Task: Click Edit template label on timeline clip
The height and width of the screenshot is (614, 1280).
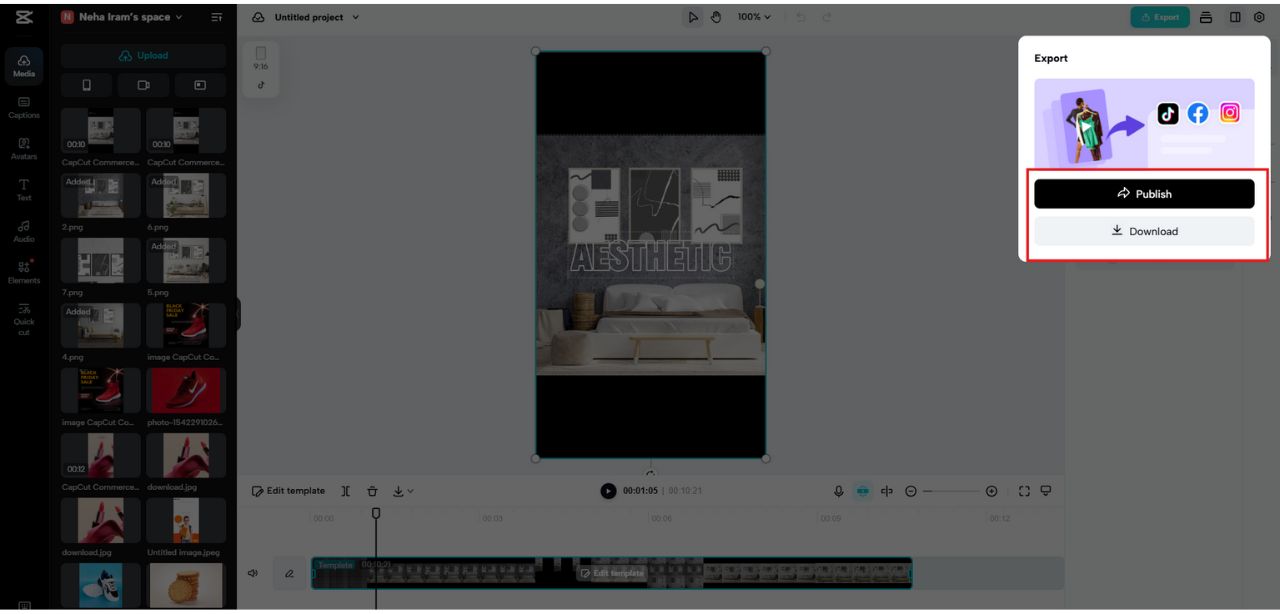Action: (612, 573)
